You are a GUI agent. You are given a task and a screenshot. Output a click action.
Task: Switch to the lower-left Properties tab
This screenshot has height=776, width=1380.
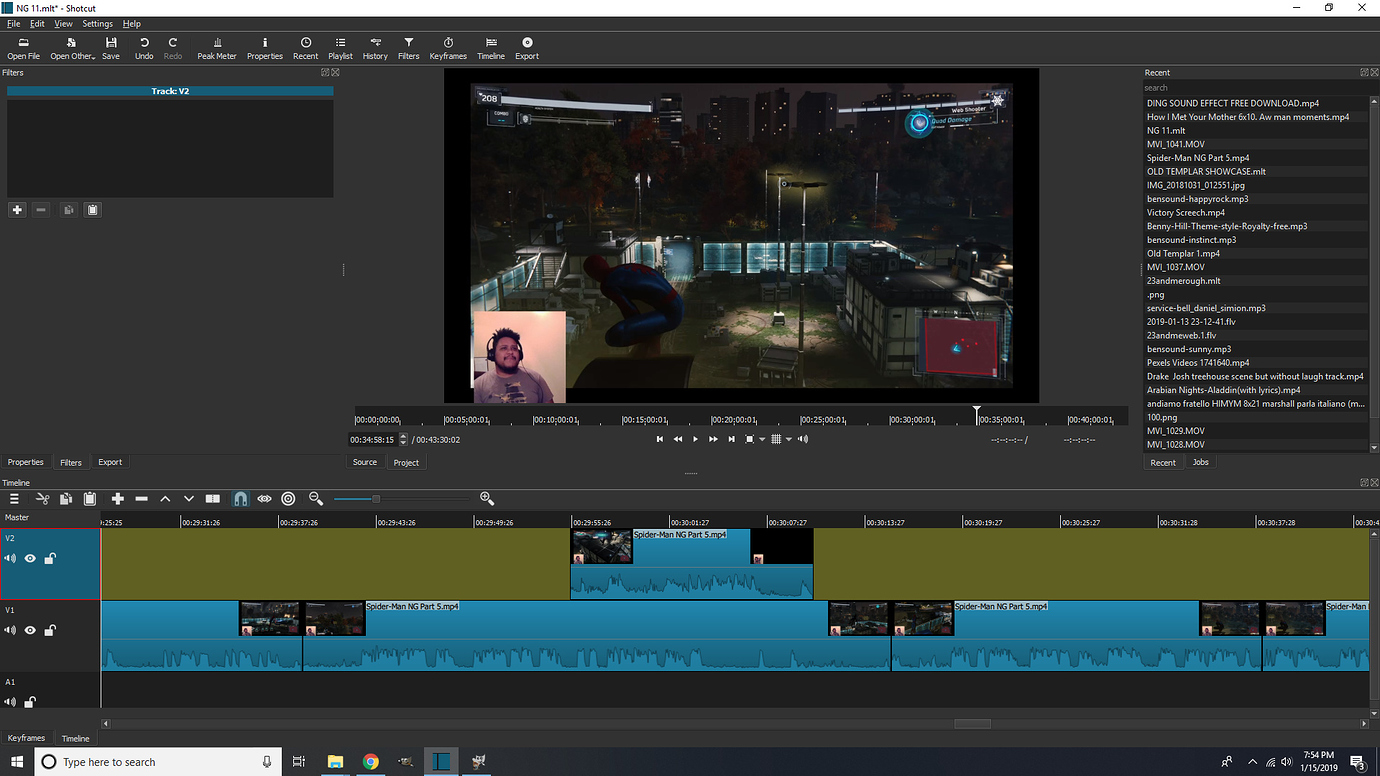tap(26, 462)
